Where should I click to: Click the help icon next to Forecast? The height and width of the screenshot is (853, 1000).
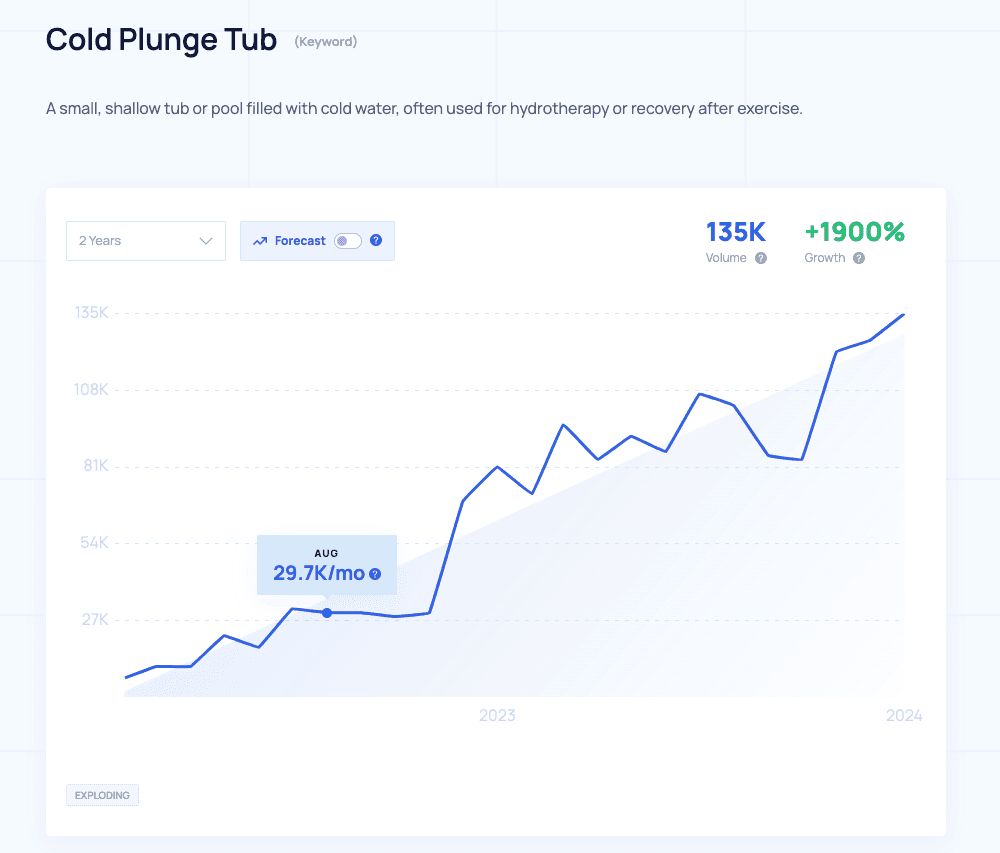tap(376, 241)
